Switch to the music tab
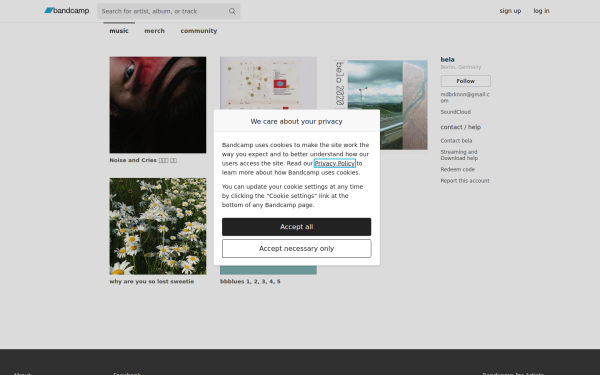The width and height of the screenshot is (600, 375). (x=119, y=31)
